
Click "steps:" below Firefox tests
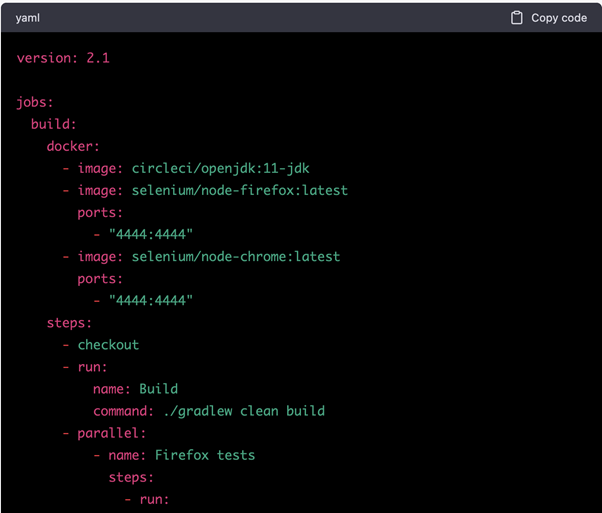coord(131,478)
